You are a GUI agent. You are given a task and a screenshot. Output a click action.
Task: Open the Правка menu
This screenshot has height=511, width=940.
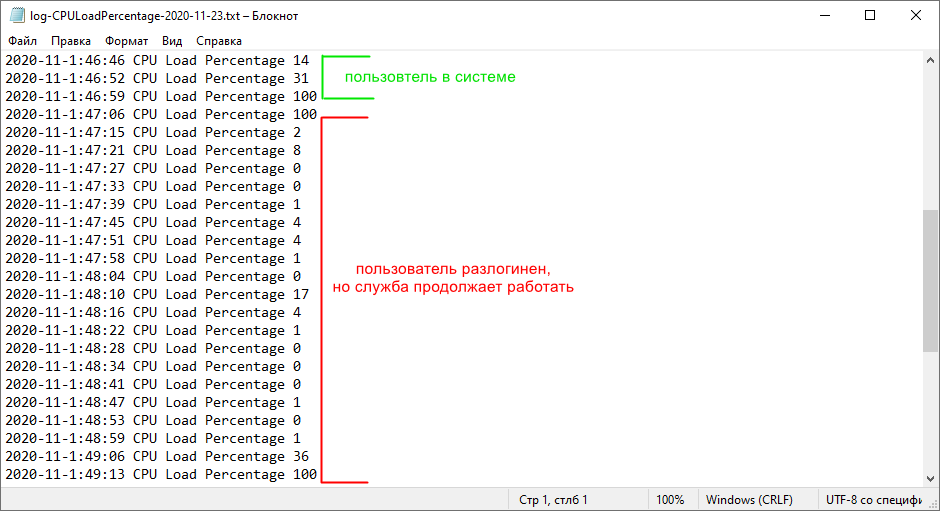click(x=71, y=41)
